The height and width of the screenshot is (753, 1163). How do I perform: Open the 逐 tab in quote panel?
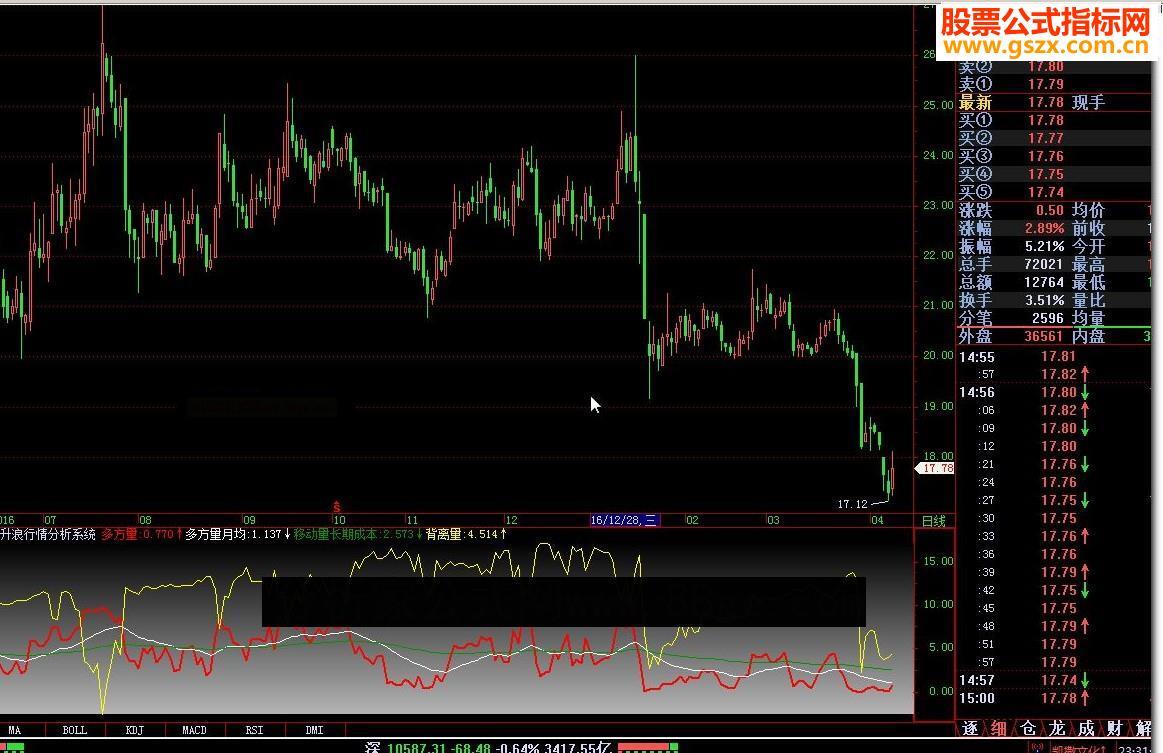(x=969, y=728)
